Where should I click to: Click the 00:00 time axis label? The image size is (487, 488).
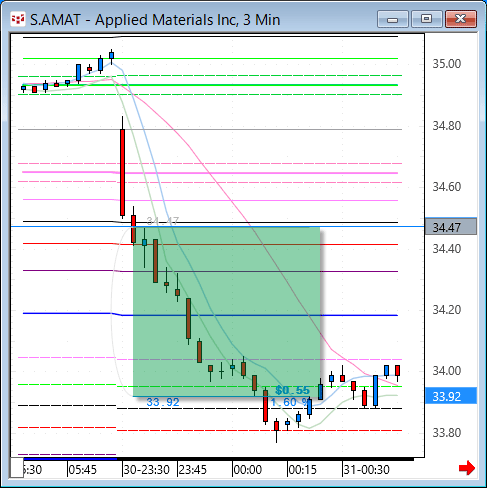pyautogui.click(x=248, y=470)
